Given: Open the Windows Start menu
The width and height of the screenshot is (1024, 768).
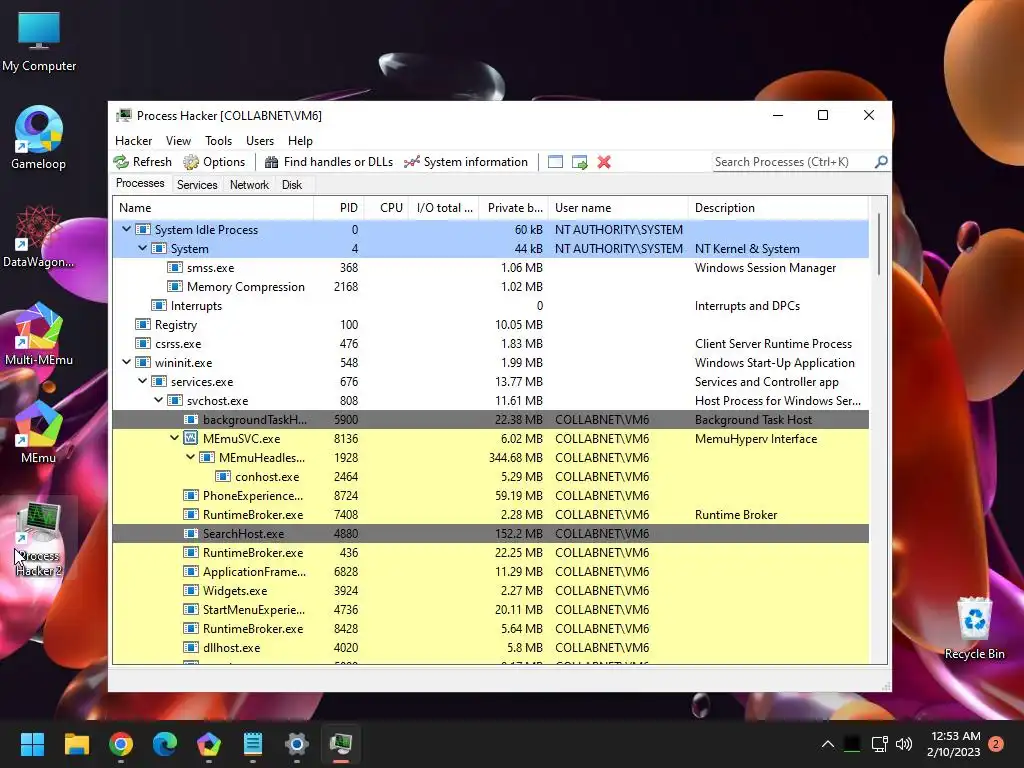Looking at the screenshot, I should click(32, 743).
